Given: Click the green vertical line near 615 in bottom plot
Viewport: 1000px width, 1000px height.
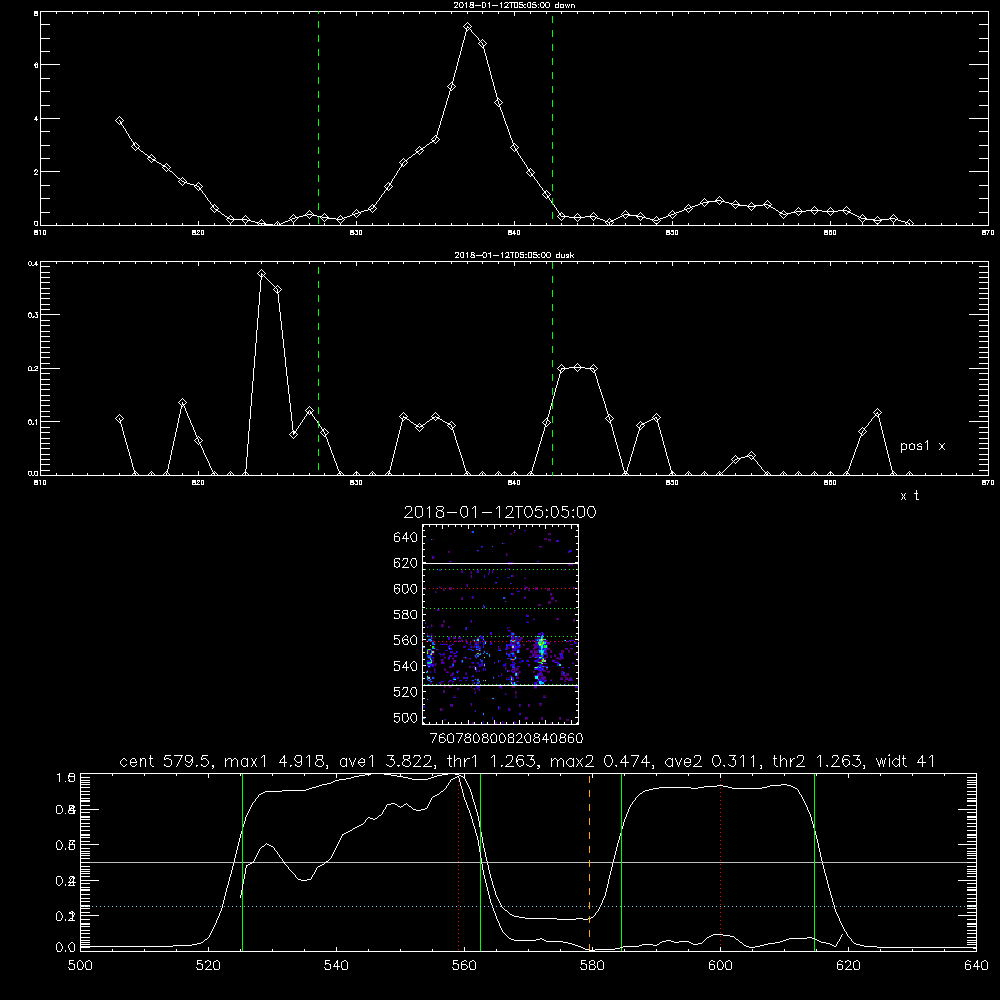Looking at the screenshot, I should pos(814,862).
